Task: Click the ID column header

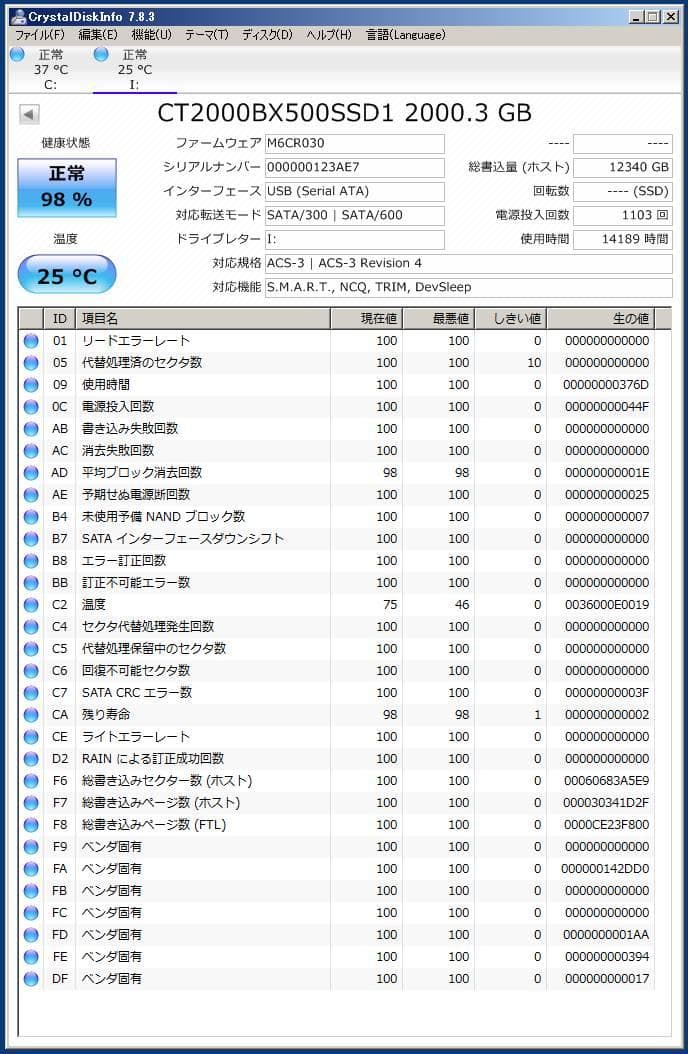Action: (60, 319)
